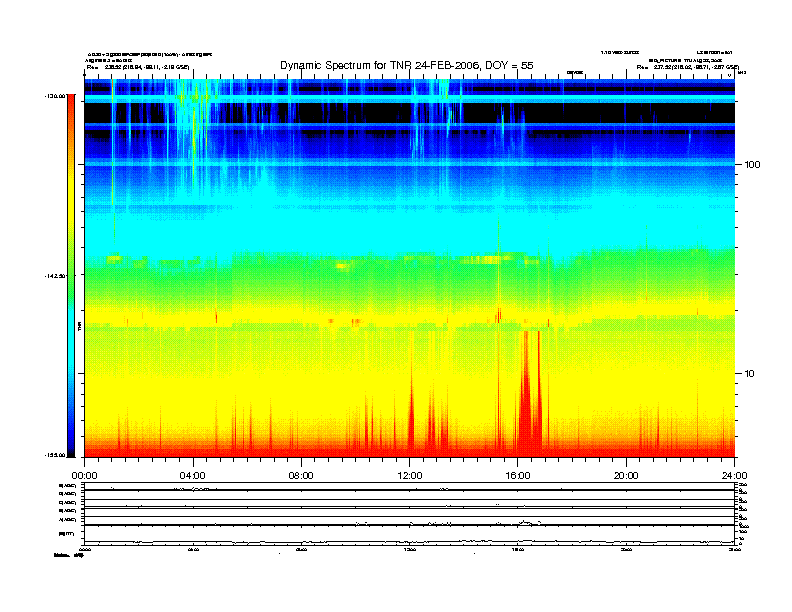
Task: Click the plot title 'Dynamic Spectrum for TNR 24-FEB-2006'
Action: (x=407, y=65)
